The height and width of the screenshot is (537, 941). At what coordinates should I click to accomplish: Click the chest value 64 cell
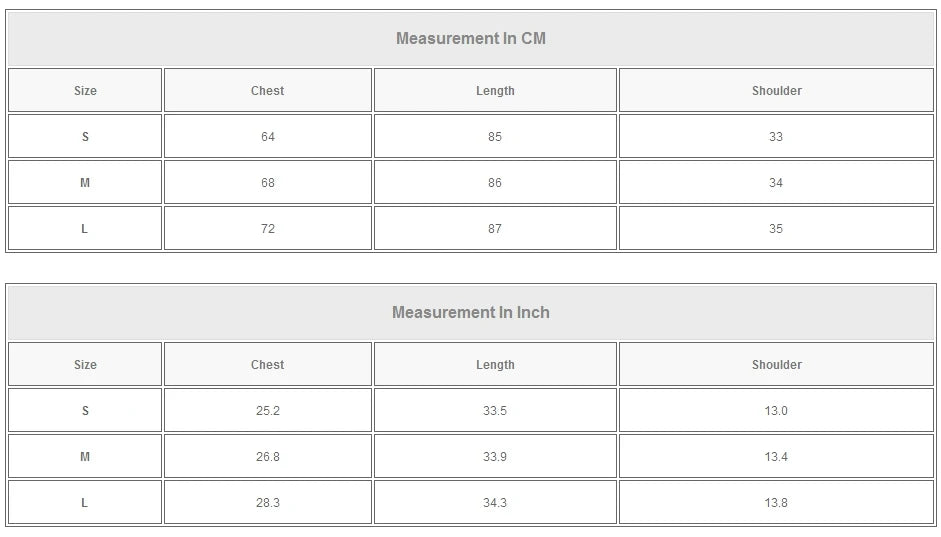267,137
